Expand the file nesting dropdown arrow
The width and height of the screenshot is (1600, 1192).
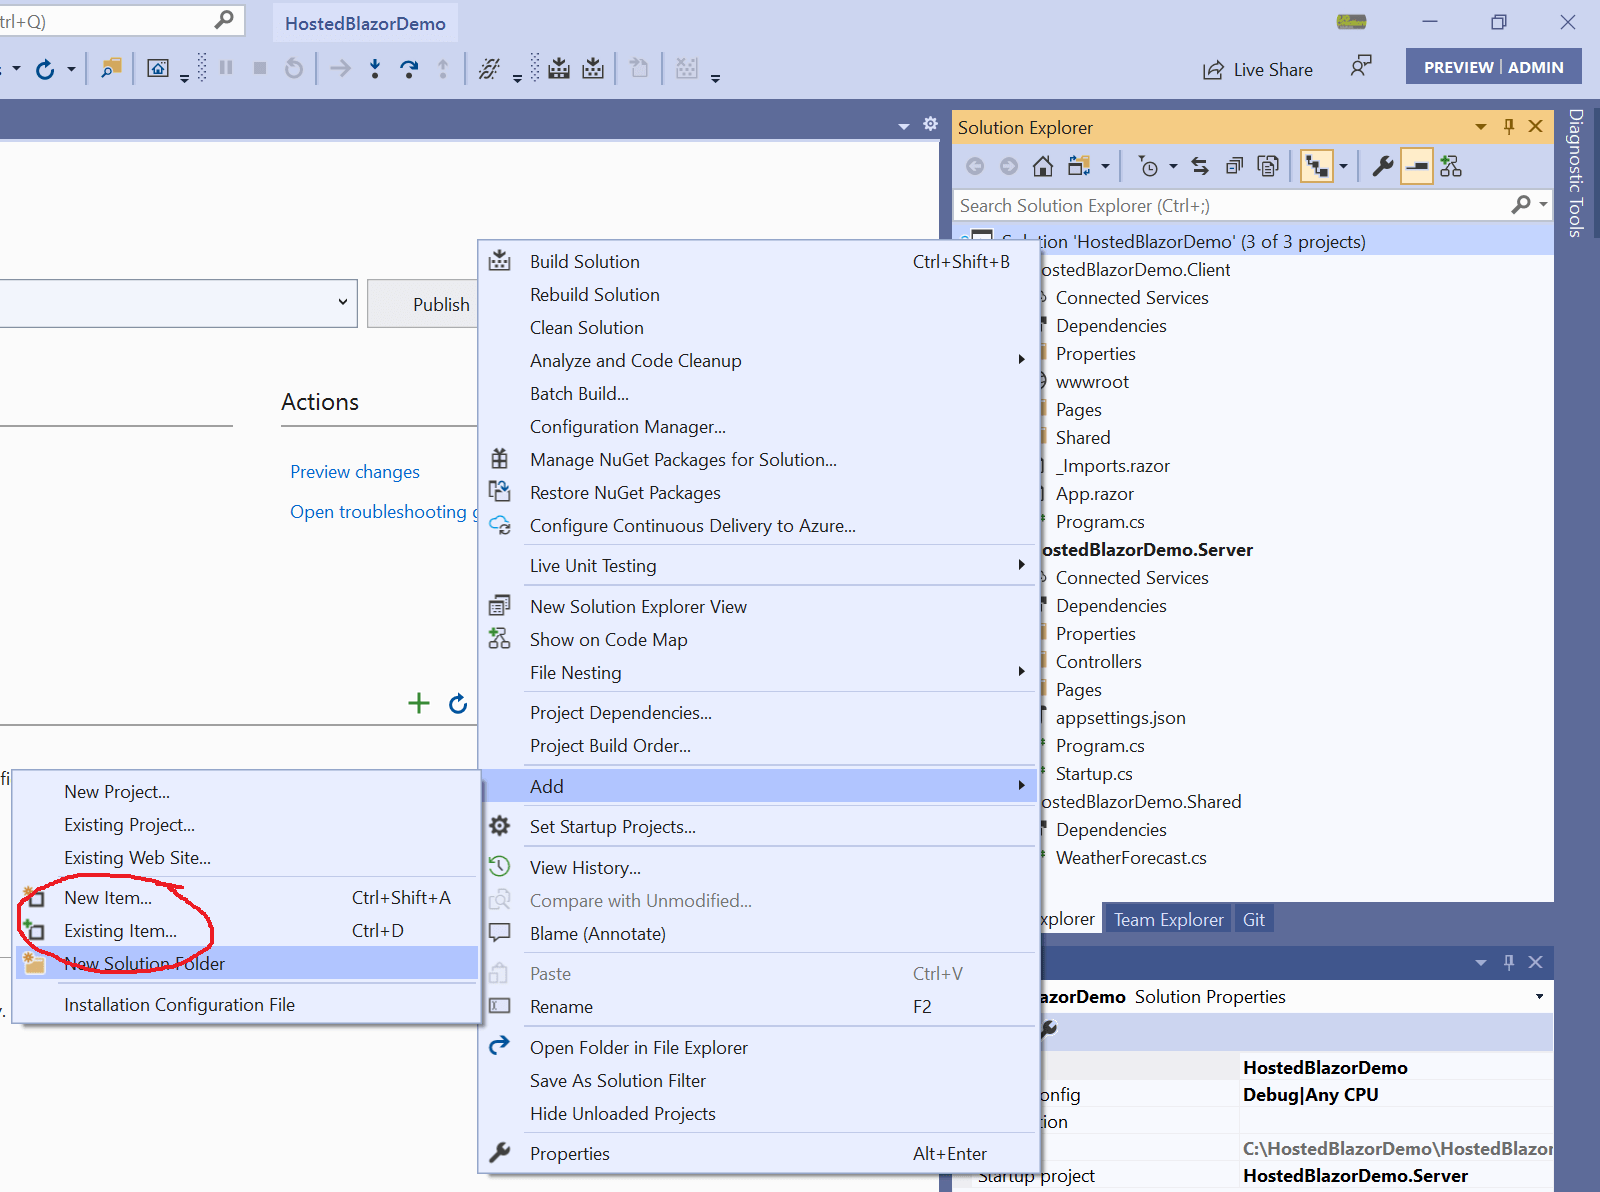[1343, 167]
